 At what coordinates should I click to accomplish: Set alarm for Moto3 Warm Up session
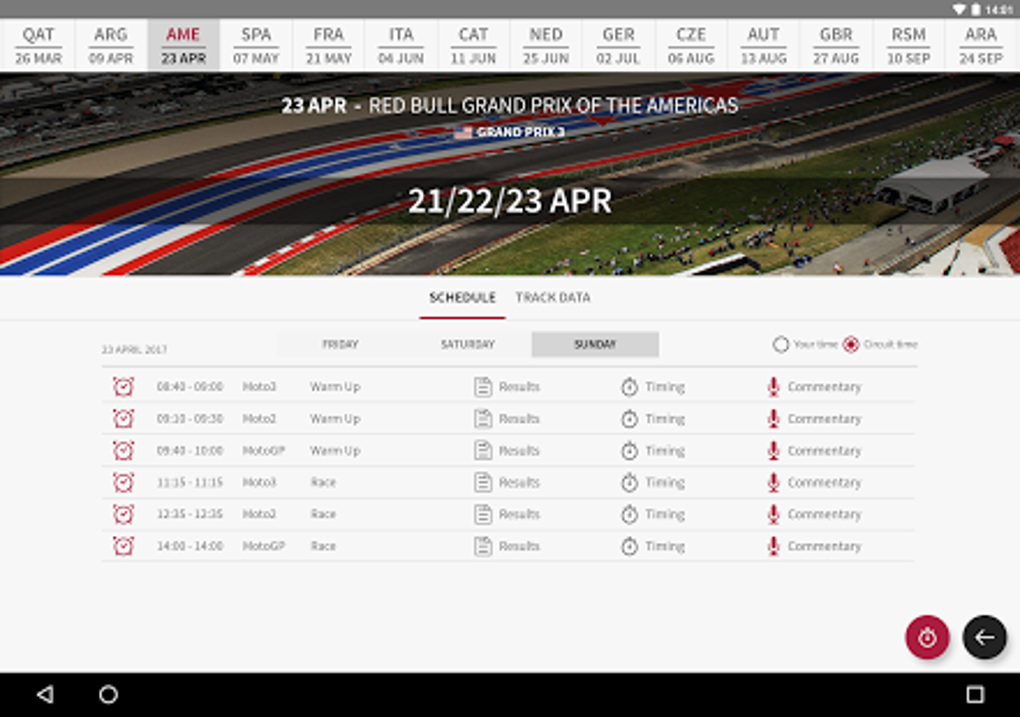[123, 386]
